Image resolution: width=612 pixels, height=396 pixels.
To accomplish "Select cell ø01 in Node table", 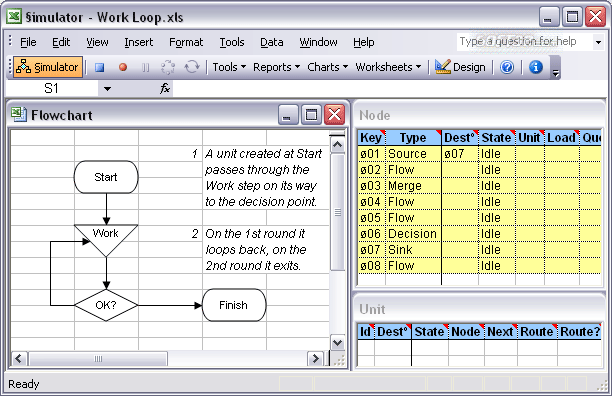I will tap(371, 154).
